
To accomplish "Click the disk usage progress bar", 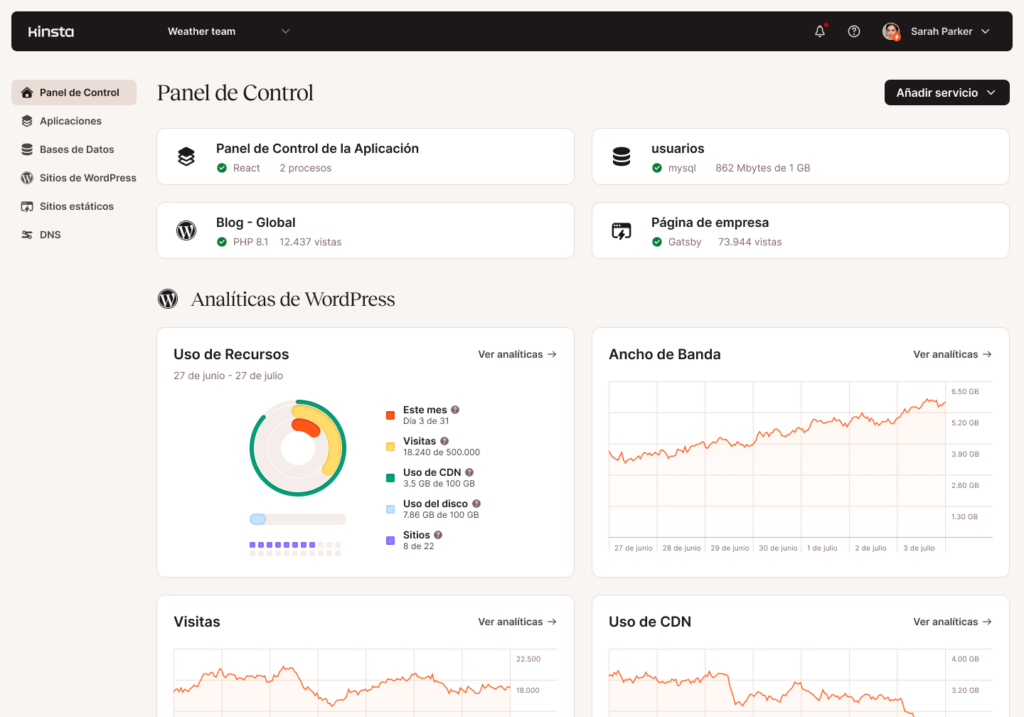I will pyautogui.click(x=297, y=519).
